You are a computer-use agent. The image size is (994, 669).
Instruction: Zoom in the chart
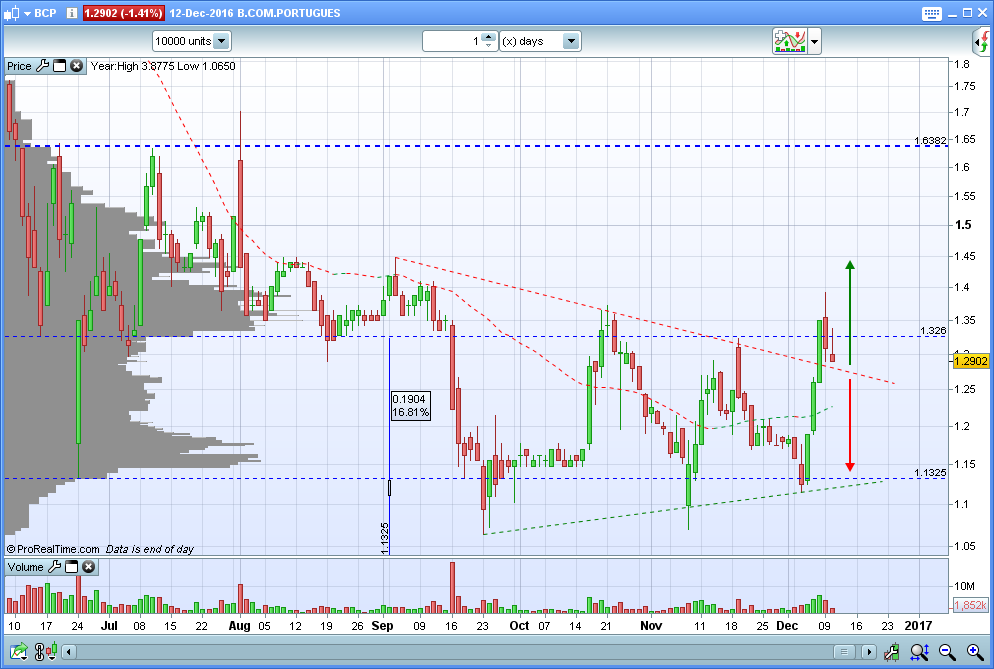pos(976,651)
